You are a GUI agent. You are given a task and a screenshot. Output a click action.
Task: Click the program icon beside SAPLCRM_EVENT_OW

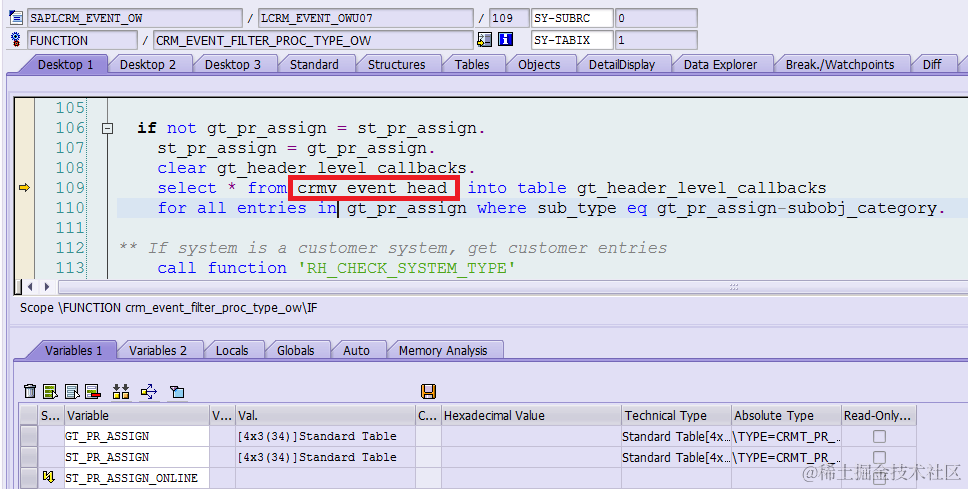pos(16,17)
